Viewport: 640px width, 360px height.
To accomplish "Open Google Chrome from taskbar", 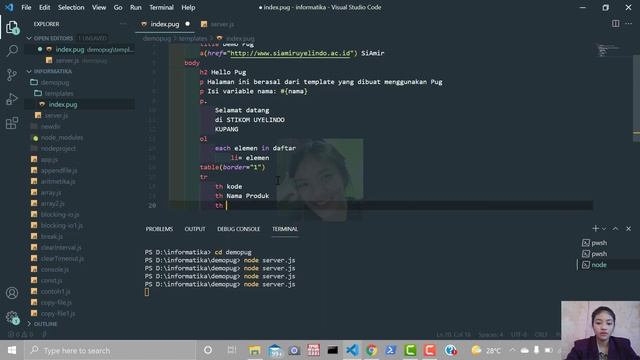I will pos(371,350).
